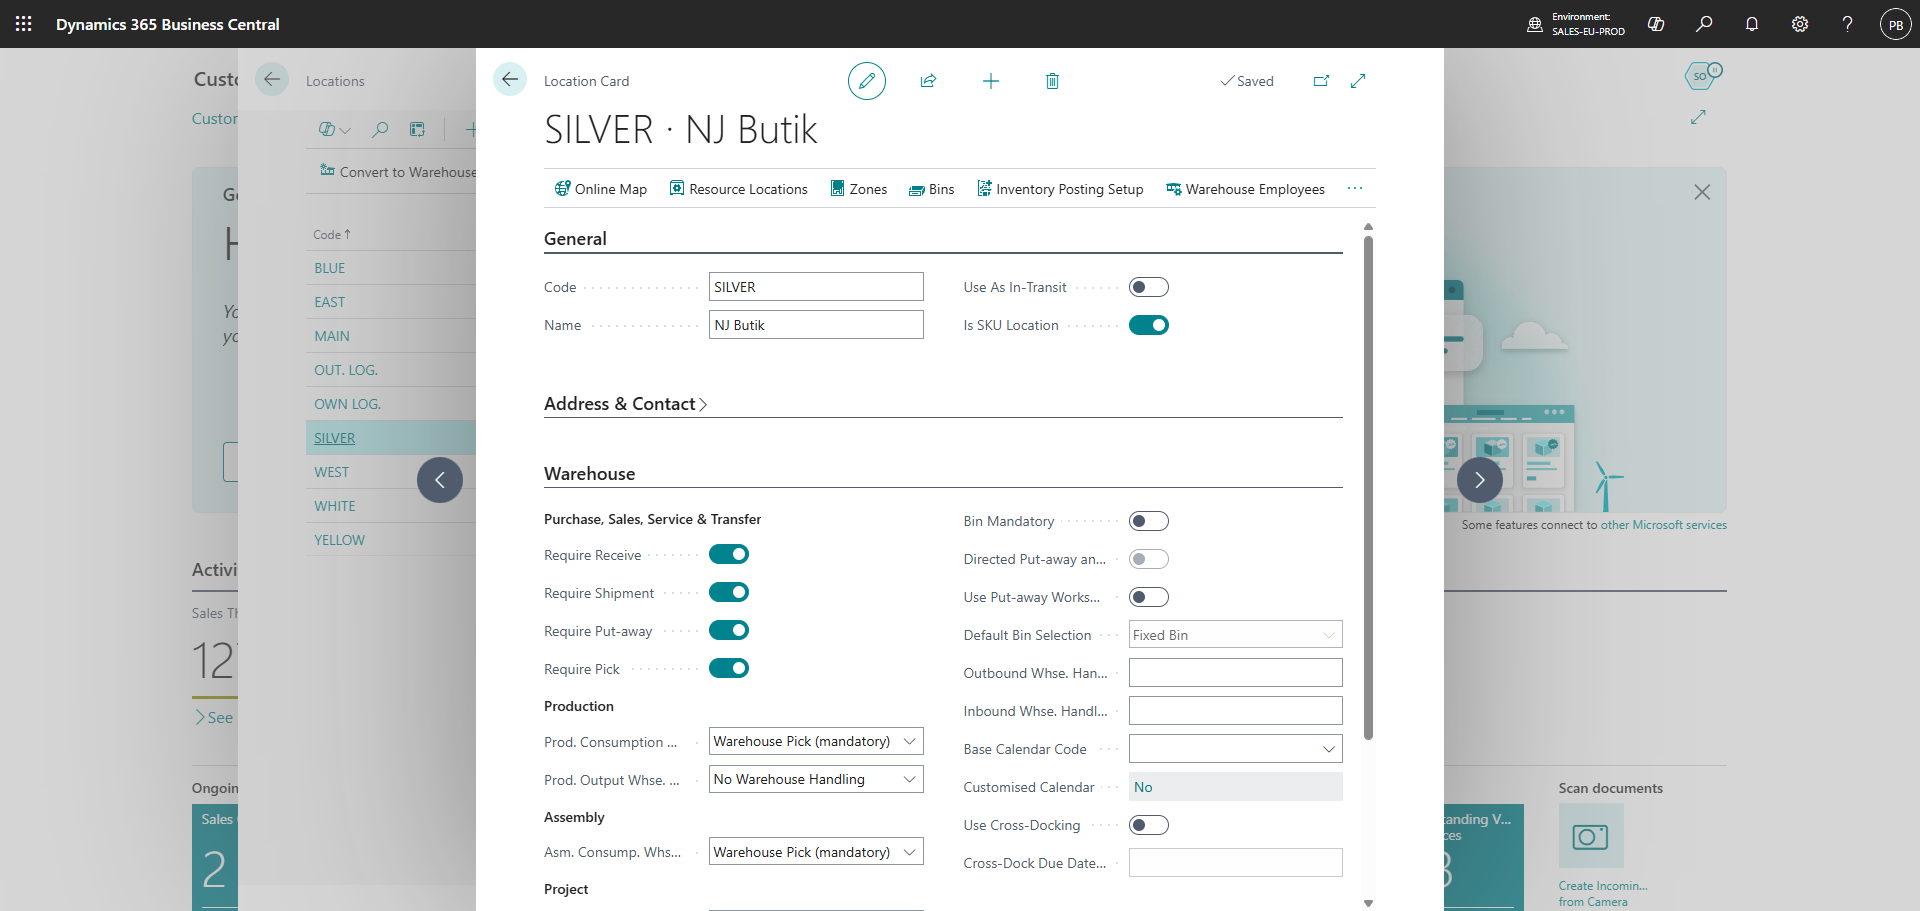1920x911 pixels.
Task: Go back from the Locations list
Action: pyautogui.click(x=272, y=79)
